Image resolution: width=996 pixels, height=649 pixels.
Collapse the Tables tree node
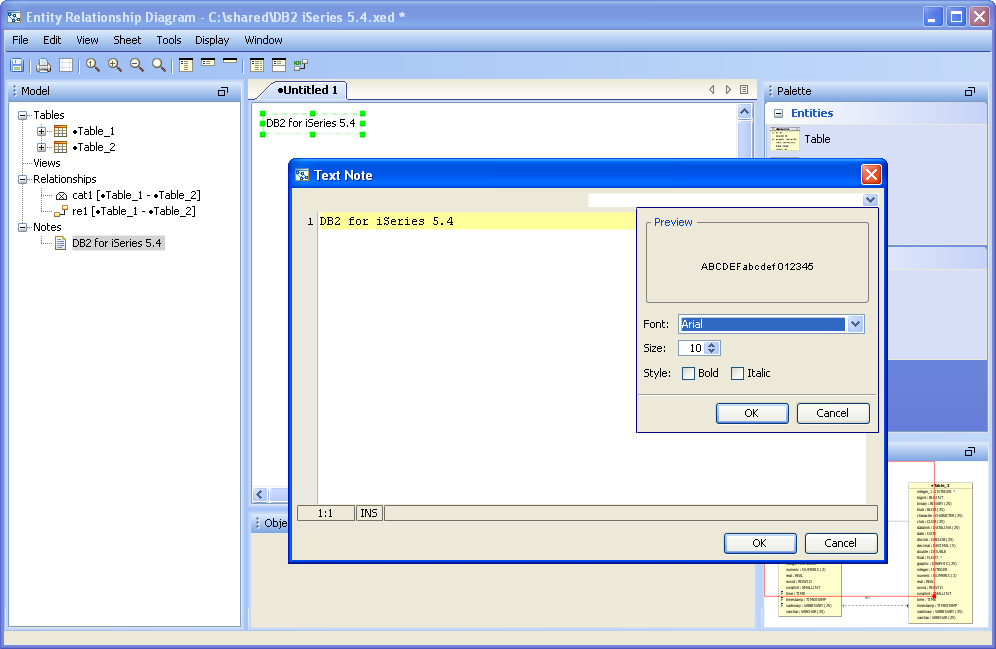click(23, 116)
